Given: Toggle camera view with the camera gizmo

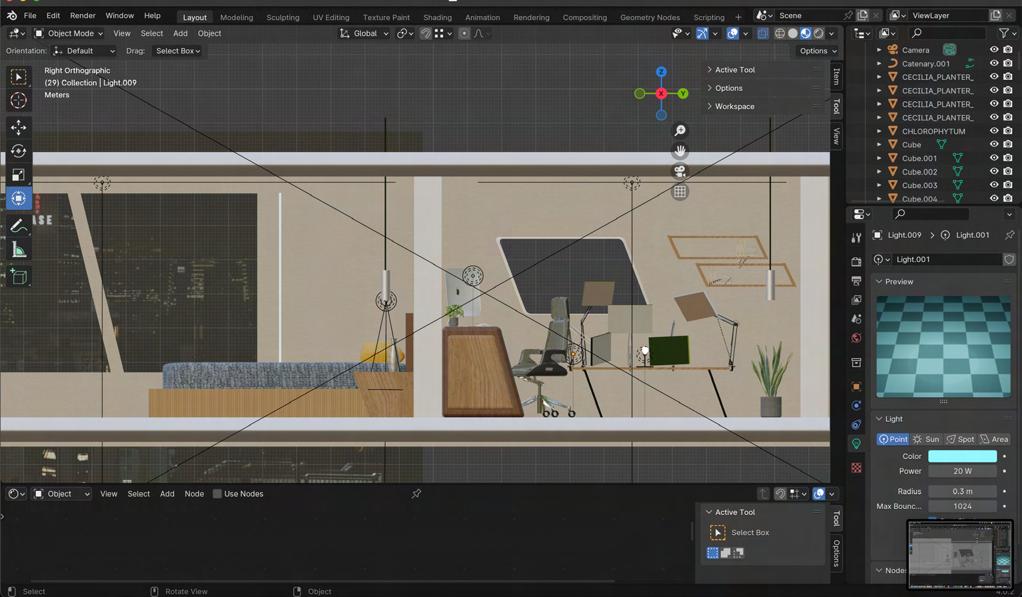Looking at the screenshot, I should pyautogui.click(x=680, y=171).
